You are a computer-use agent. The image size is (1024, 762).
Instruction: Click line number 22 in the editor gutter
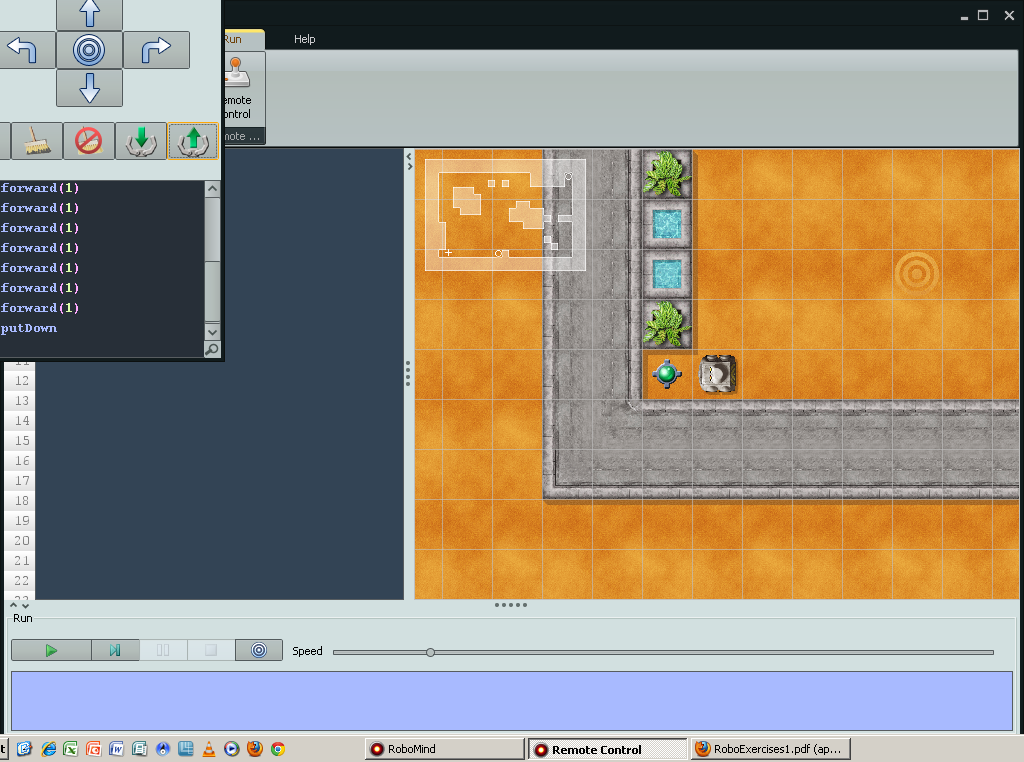[x=22, y=580]
